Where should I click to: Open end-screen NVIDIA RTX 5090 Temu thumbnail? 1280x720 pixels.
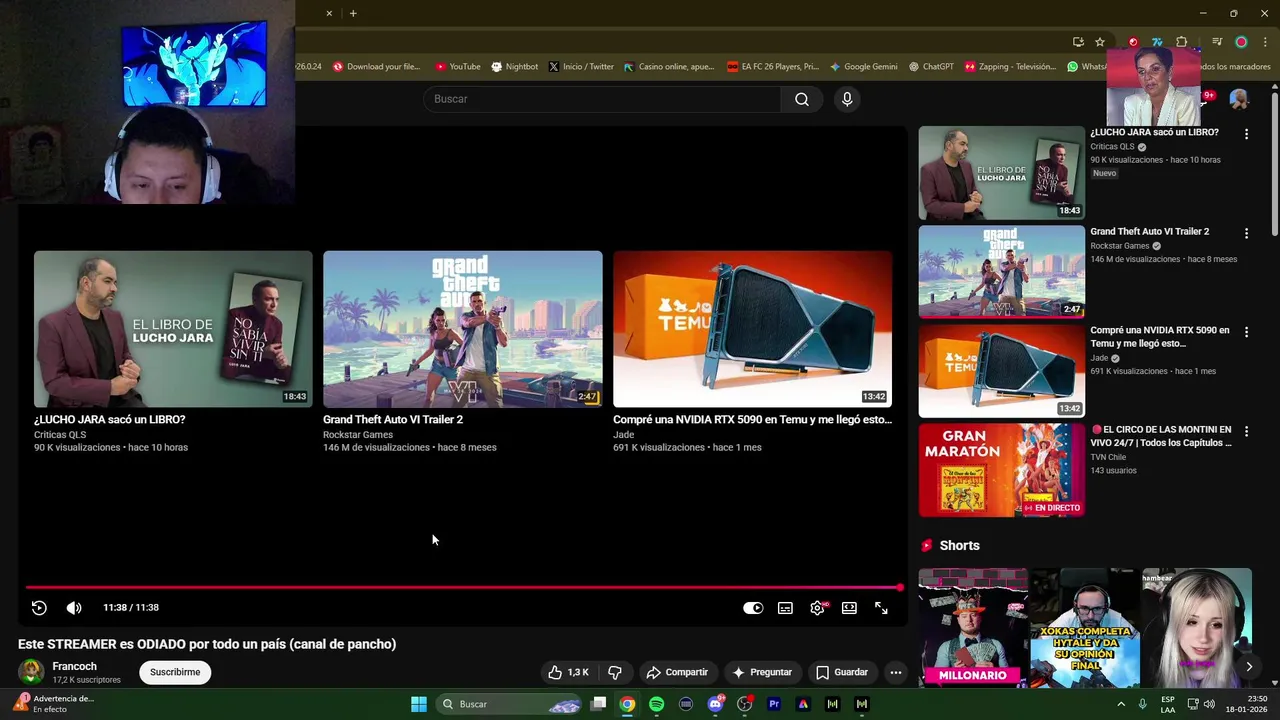click(x=752, y=329)
